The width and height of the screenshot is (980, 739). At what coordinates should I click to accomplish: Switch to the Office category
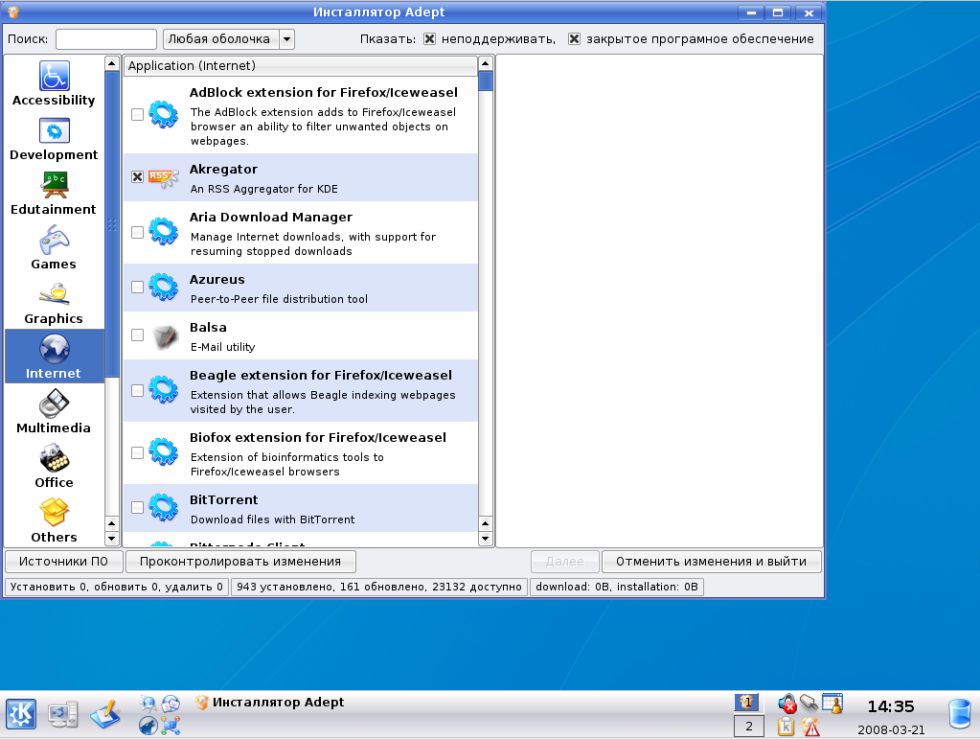54,467
